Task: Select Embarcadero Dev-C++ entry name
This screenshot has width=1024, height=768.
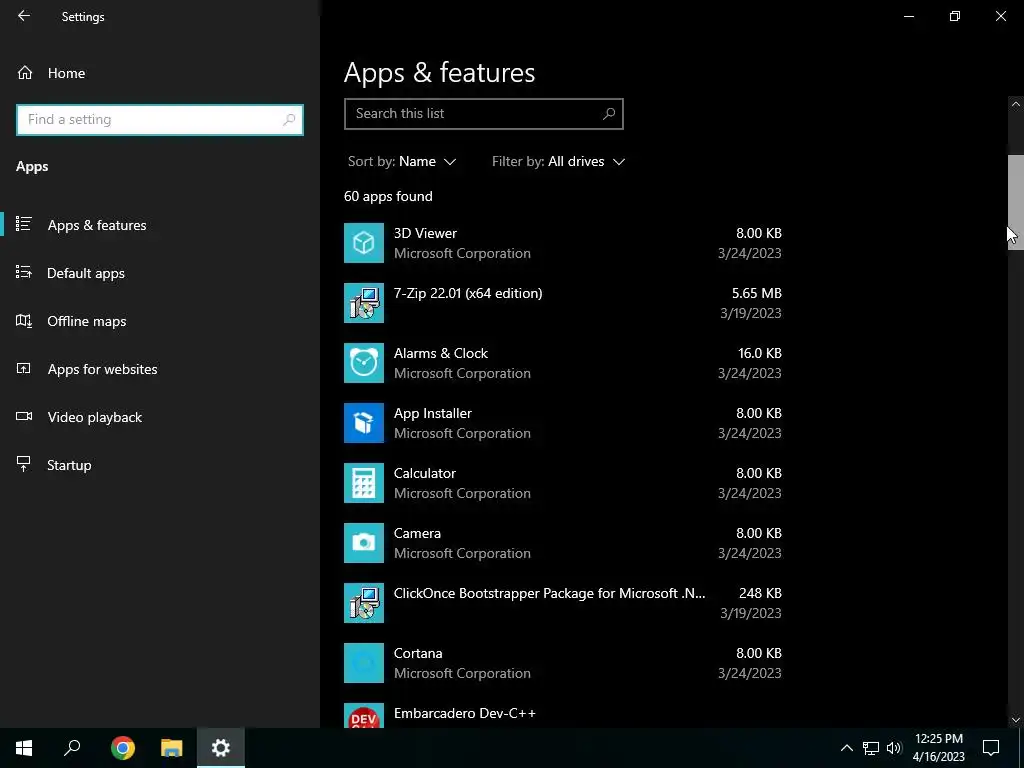Action: (x=464, y=714)
